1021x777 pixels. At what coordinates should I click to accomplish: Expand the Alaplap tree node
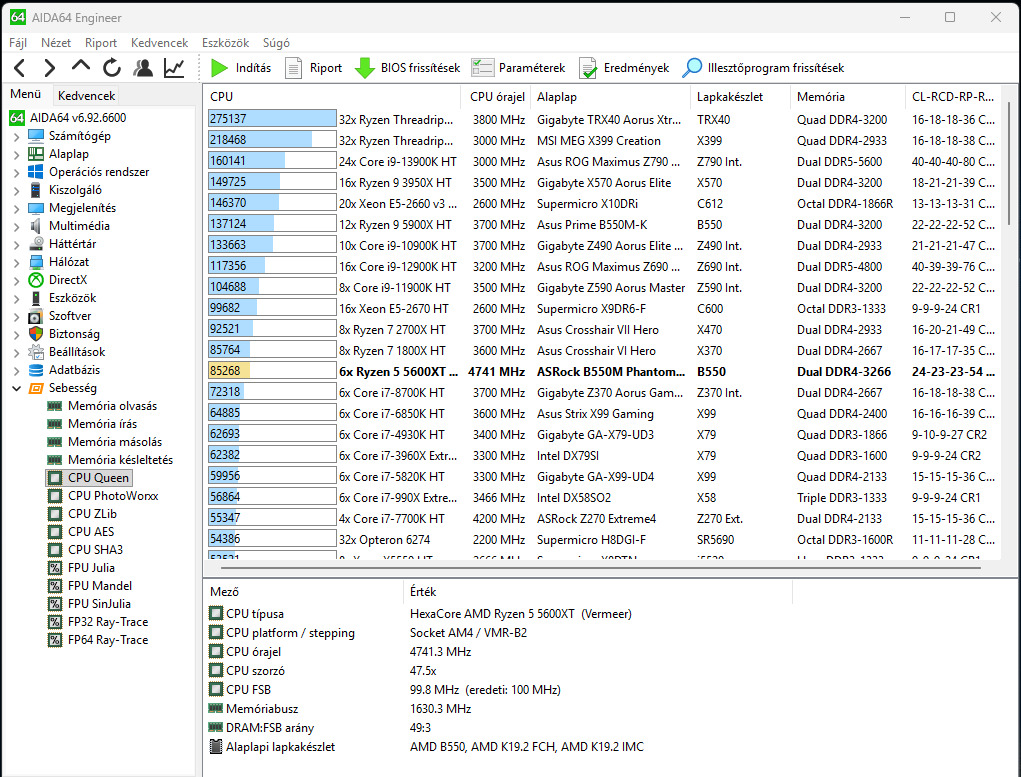pyautogui.click(x=16, y=154)
